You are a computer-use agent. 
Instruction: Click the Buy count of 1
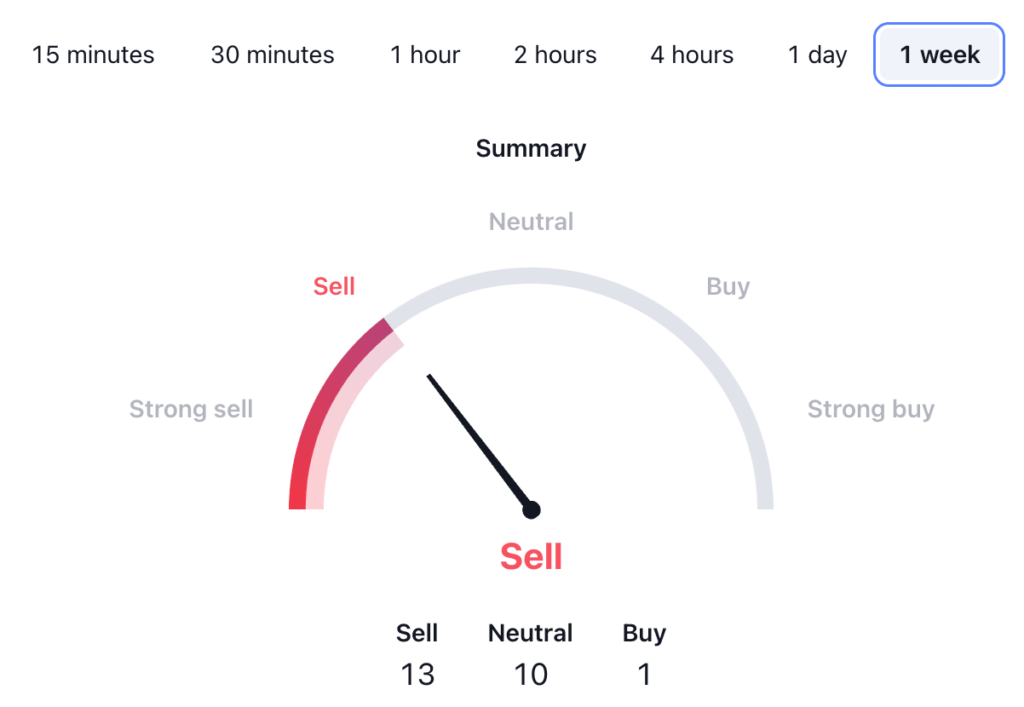pyautogui.click(x=644, y=675)
